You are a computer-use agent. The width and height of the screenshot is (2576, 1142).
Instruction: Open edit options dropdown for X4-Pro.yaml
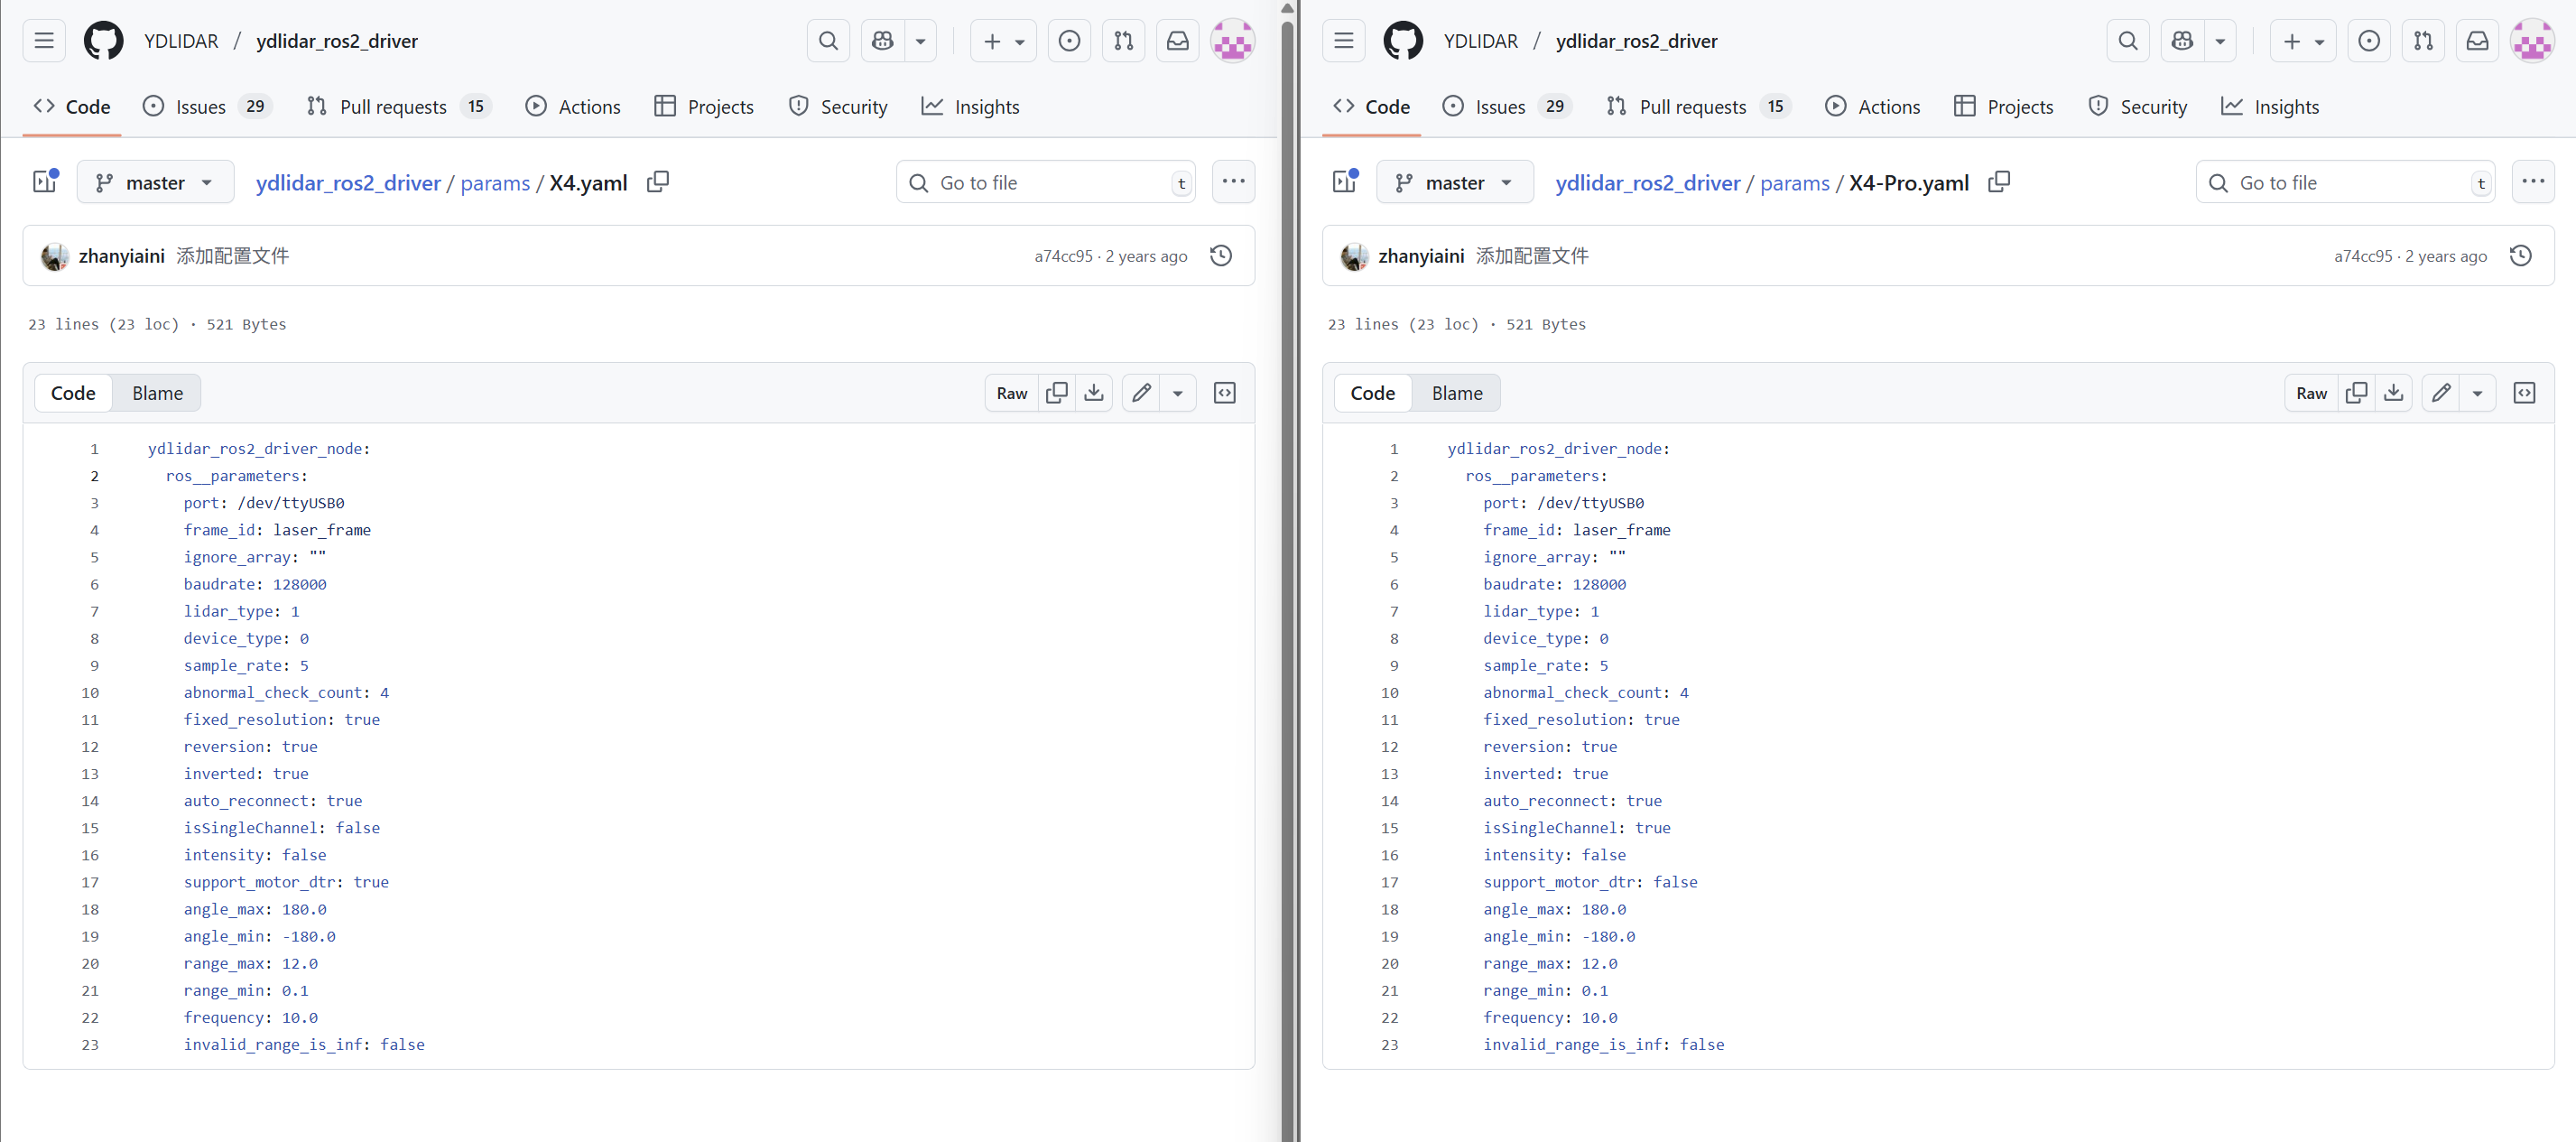(2477, 393)
